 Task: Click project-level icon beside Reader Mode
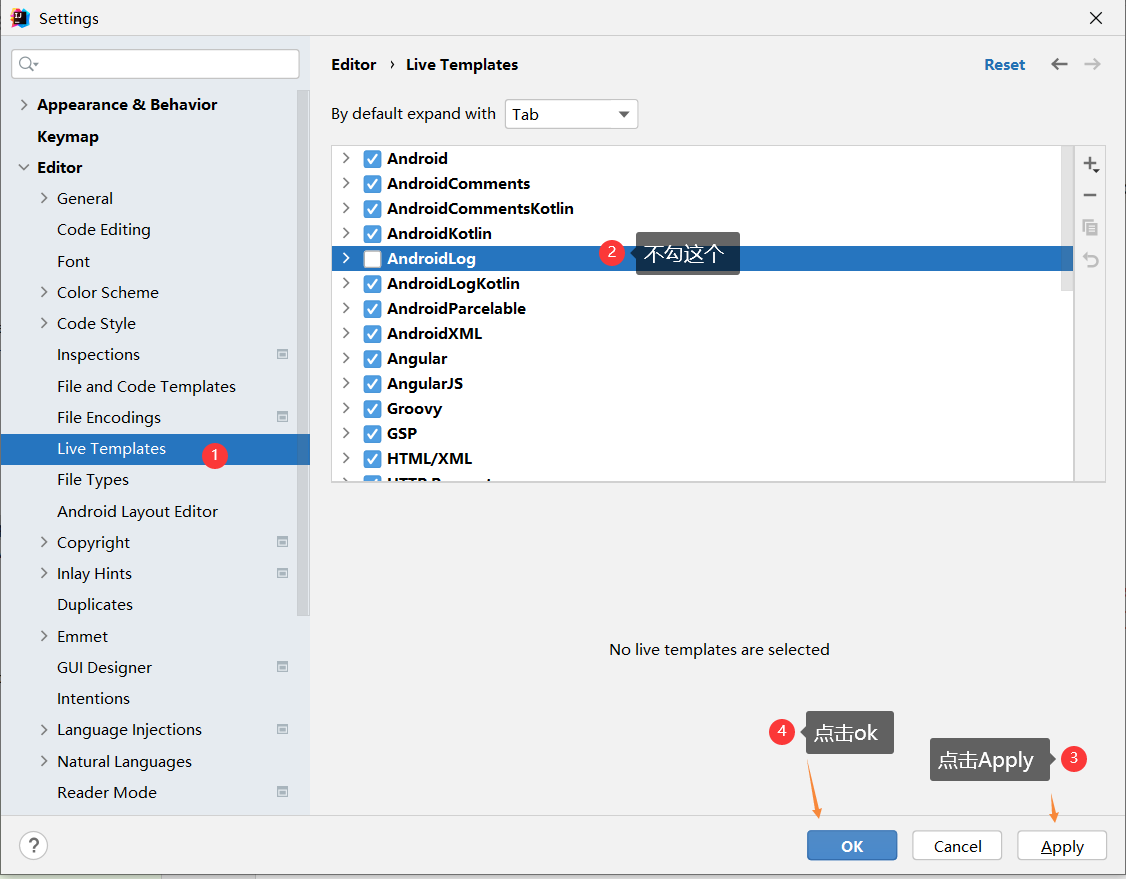(x=283, y=791)
